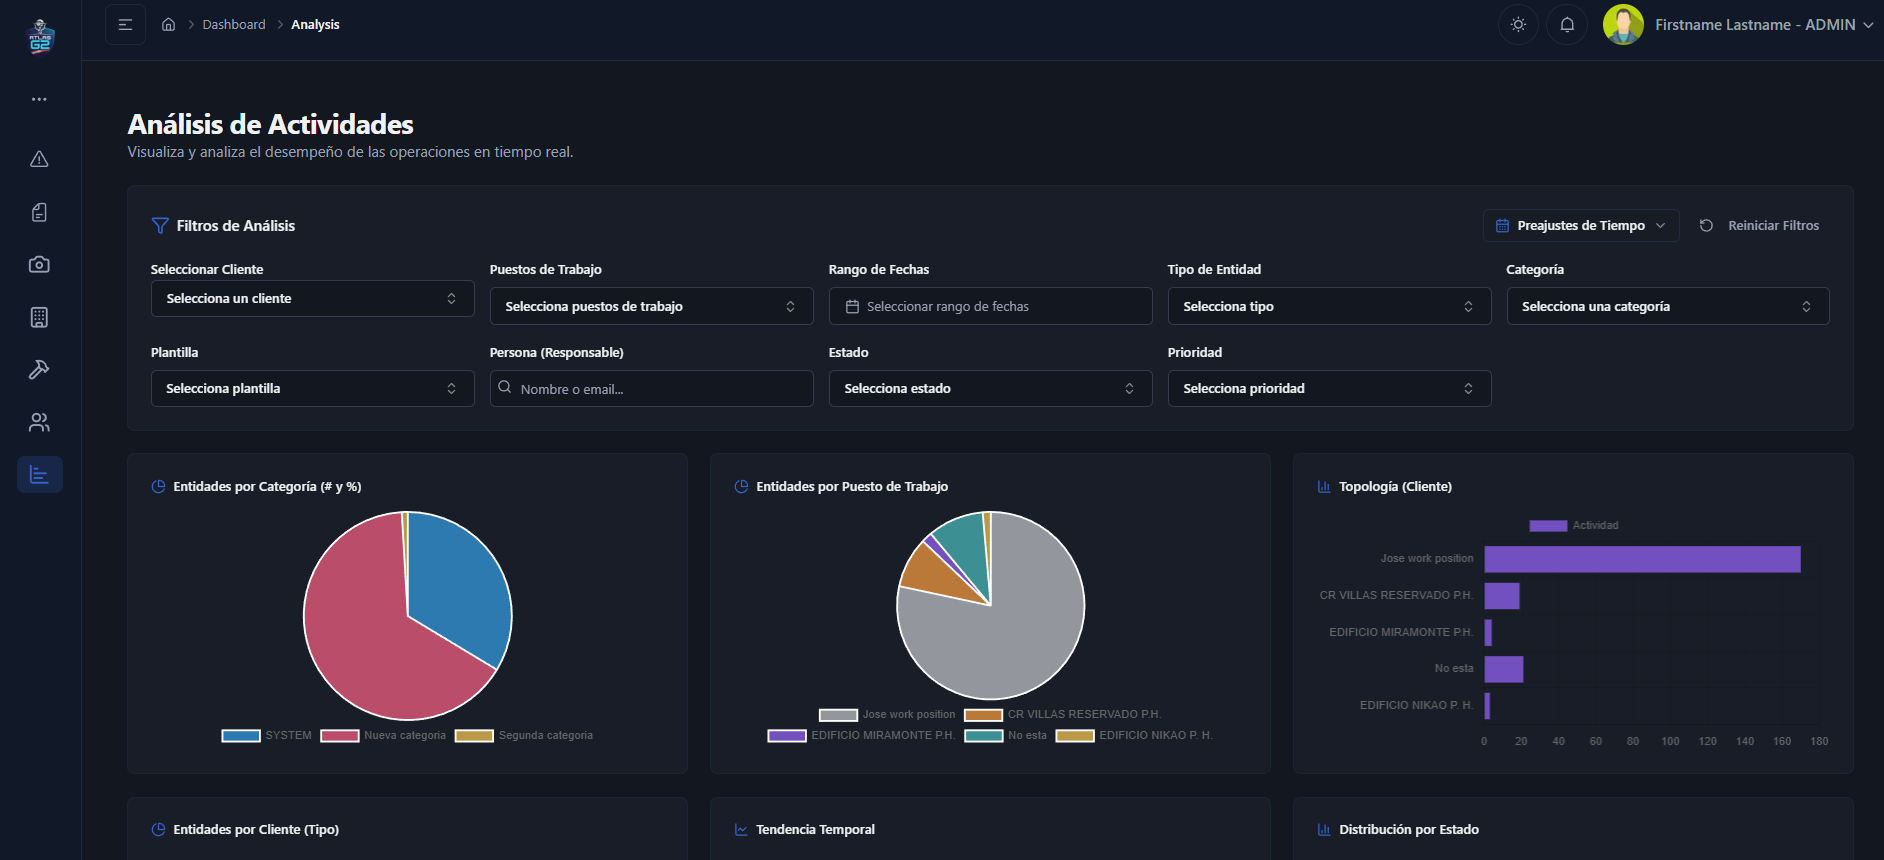Click the building icon in sidebar
Image resolution: width=1884 pixels, height=860 pixels.
pos(39,317)
